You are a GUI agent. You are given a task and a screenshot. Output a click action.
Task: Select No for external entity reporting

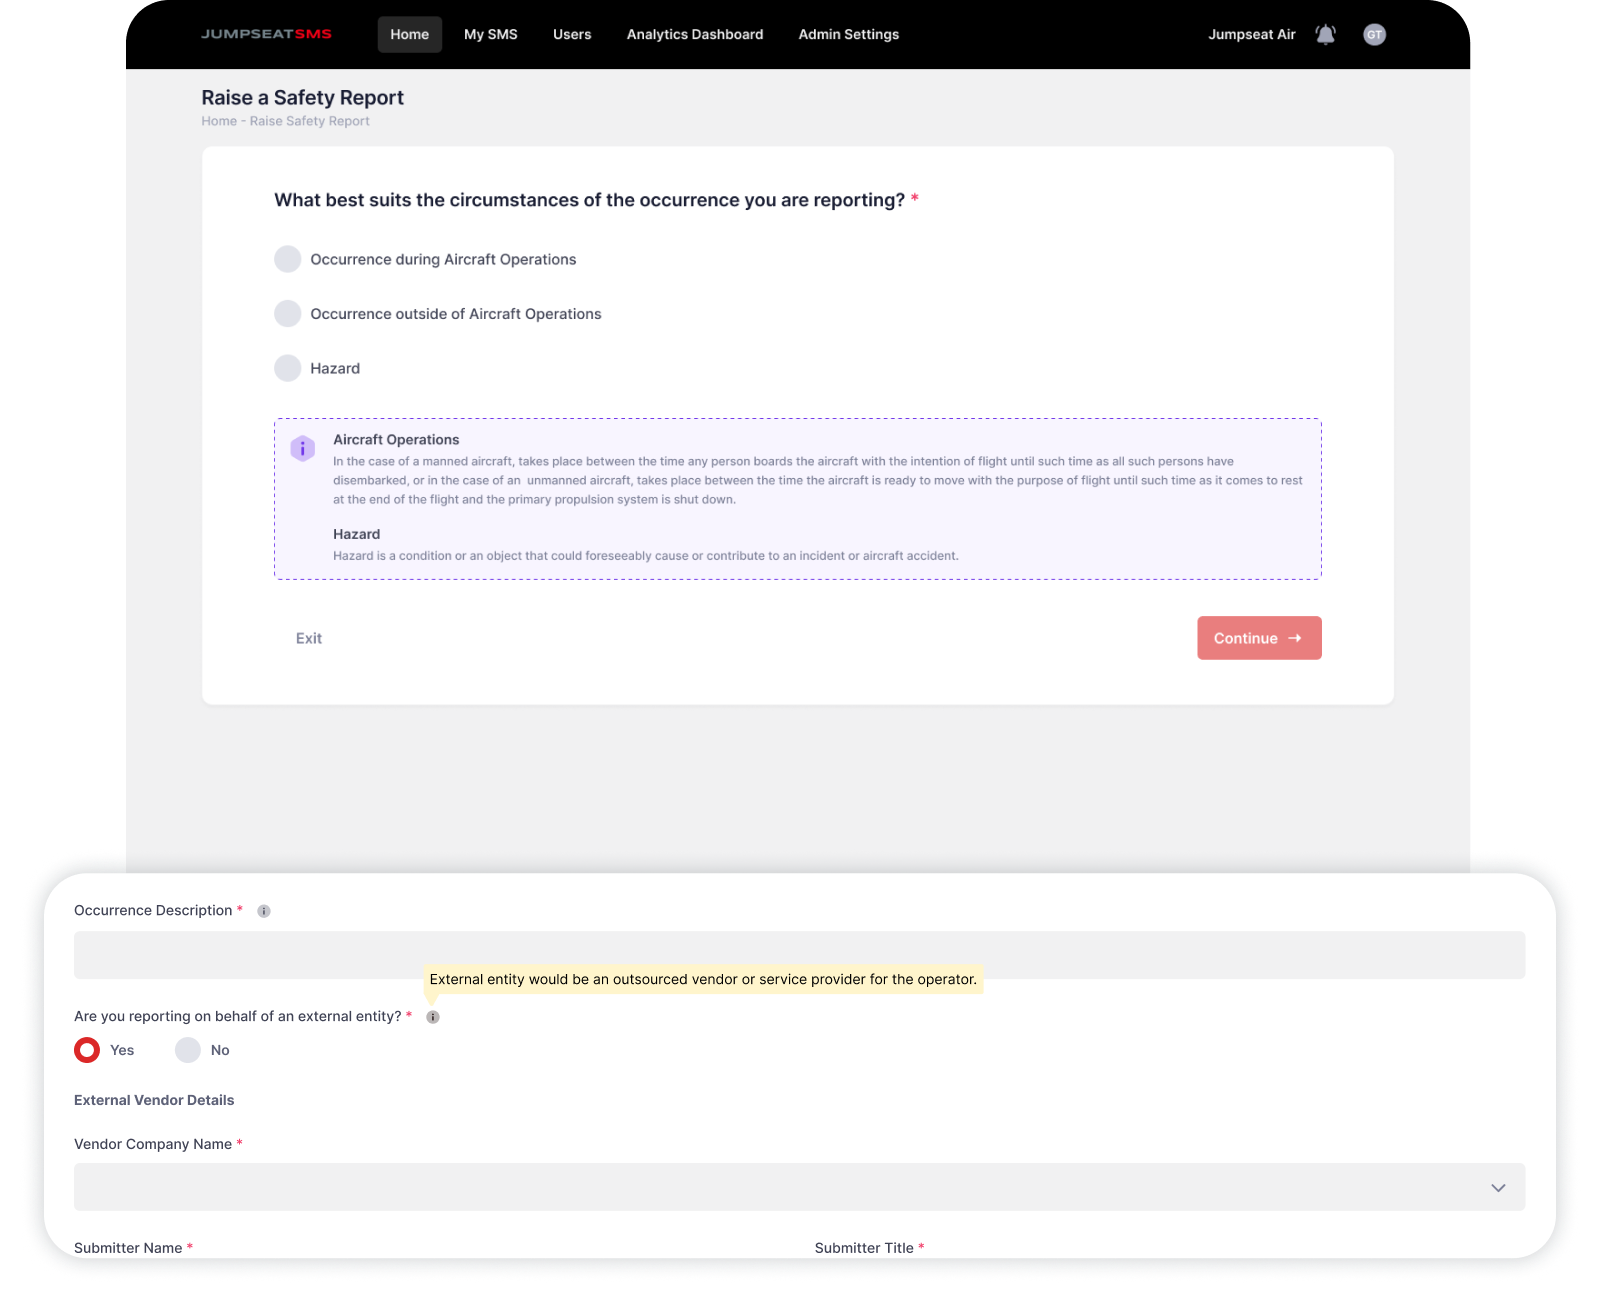(x=188, y=1050)
